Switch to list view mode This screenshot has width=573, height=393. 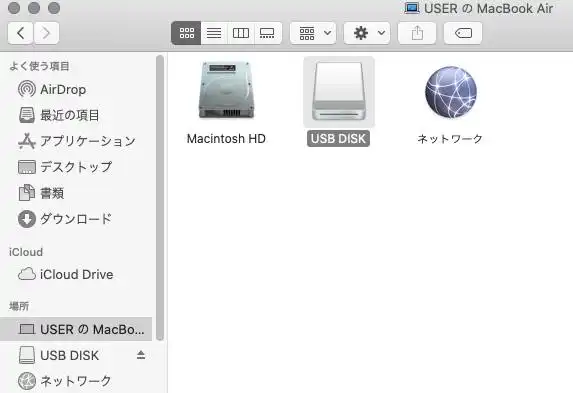pos(214,33)
